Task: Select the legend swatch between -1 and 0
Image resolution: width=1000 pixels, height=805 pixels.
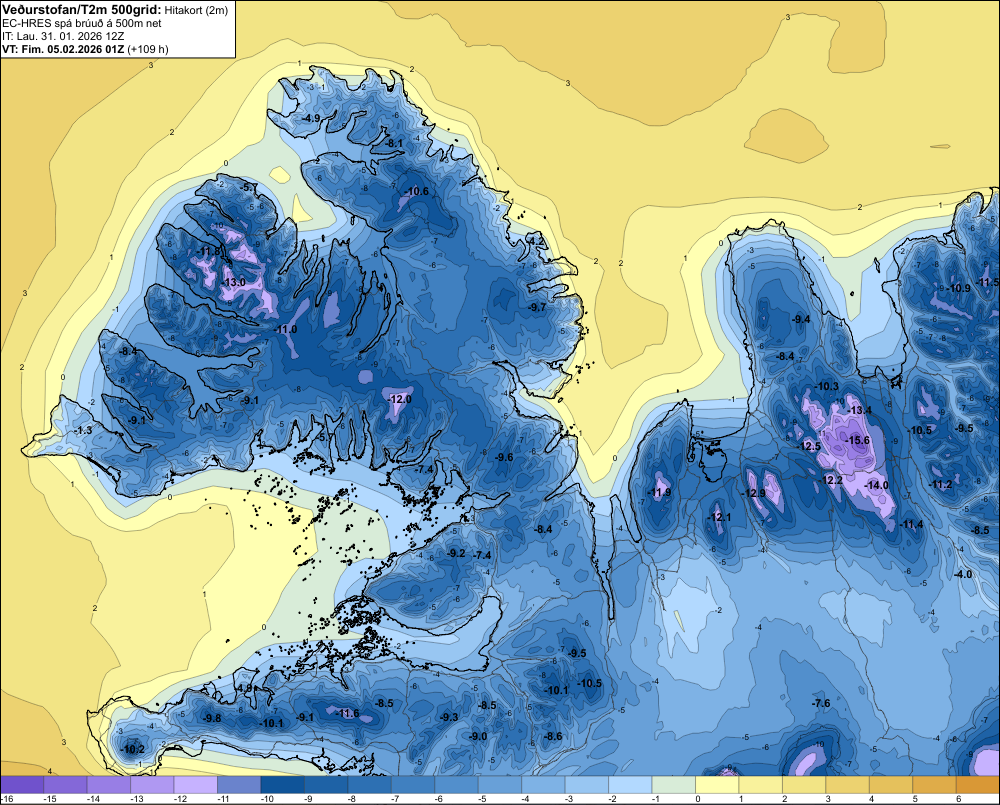Action: click(x=673, y=785)
